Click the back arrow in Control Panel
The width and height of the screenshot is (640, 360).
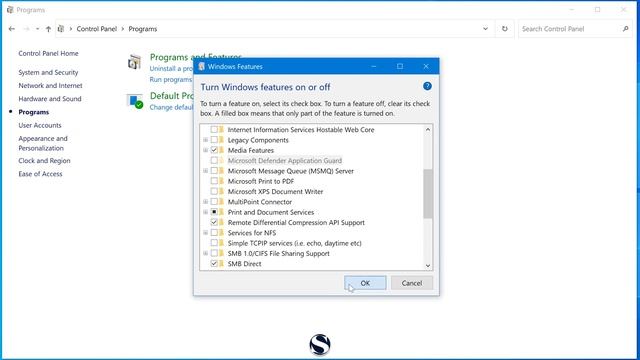12,29
